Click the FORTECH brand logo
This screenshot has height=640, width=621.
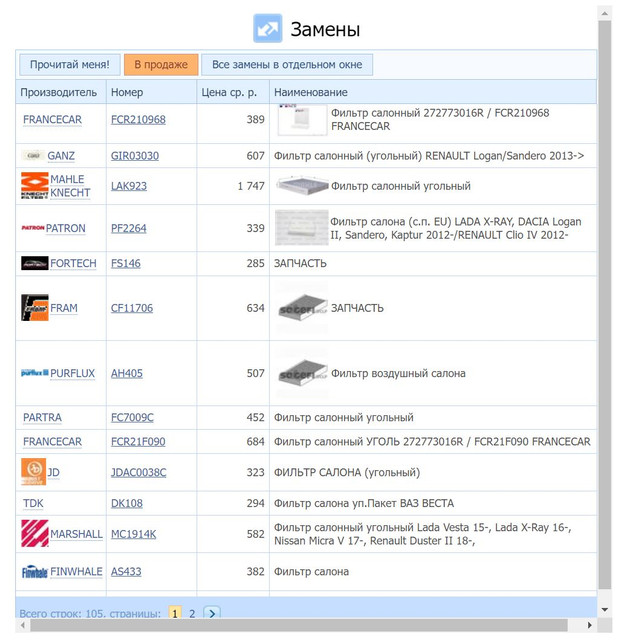click(35, 263)
